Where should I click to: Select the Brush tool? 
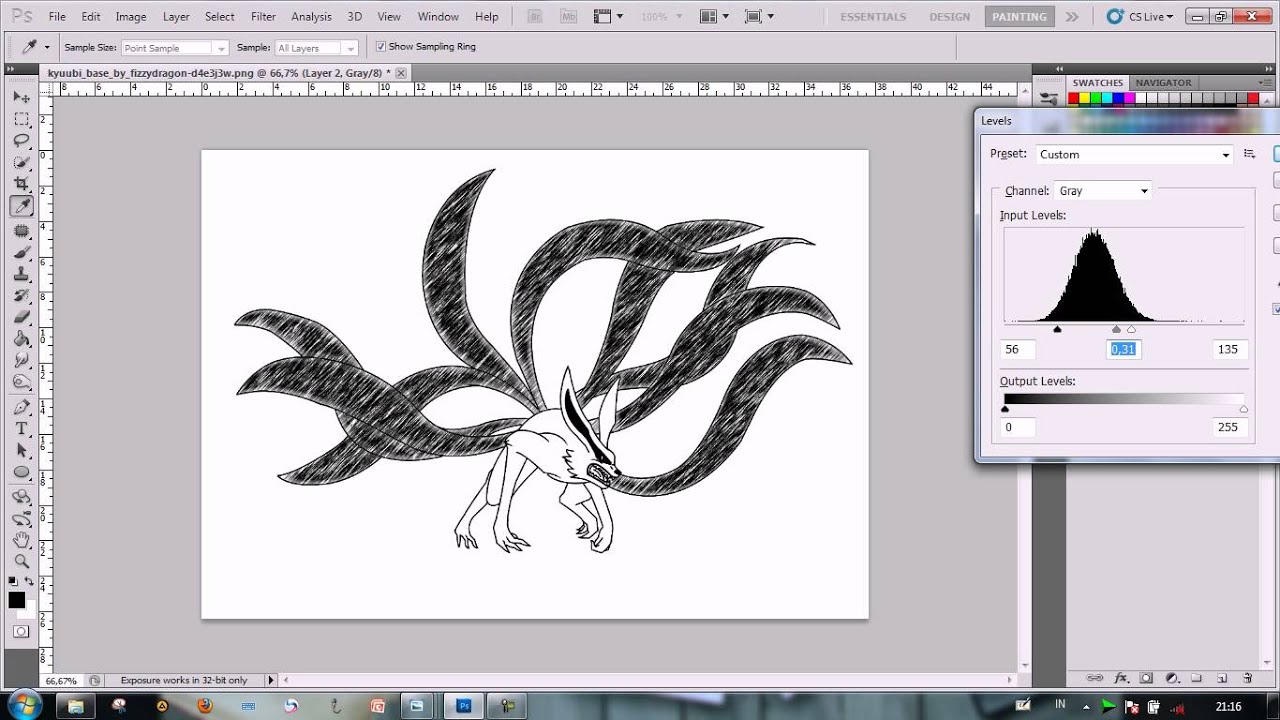click(21, 253)
